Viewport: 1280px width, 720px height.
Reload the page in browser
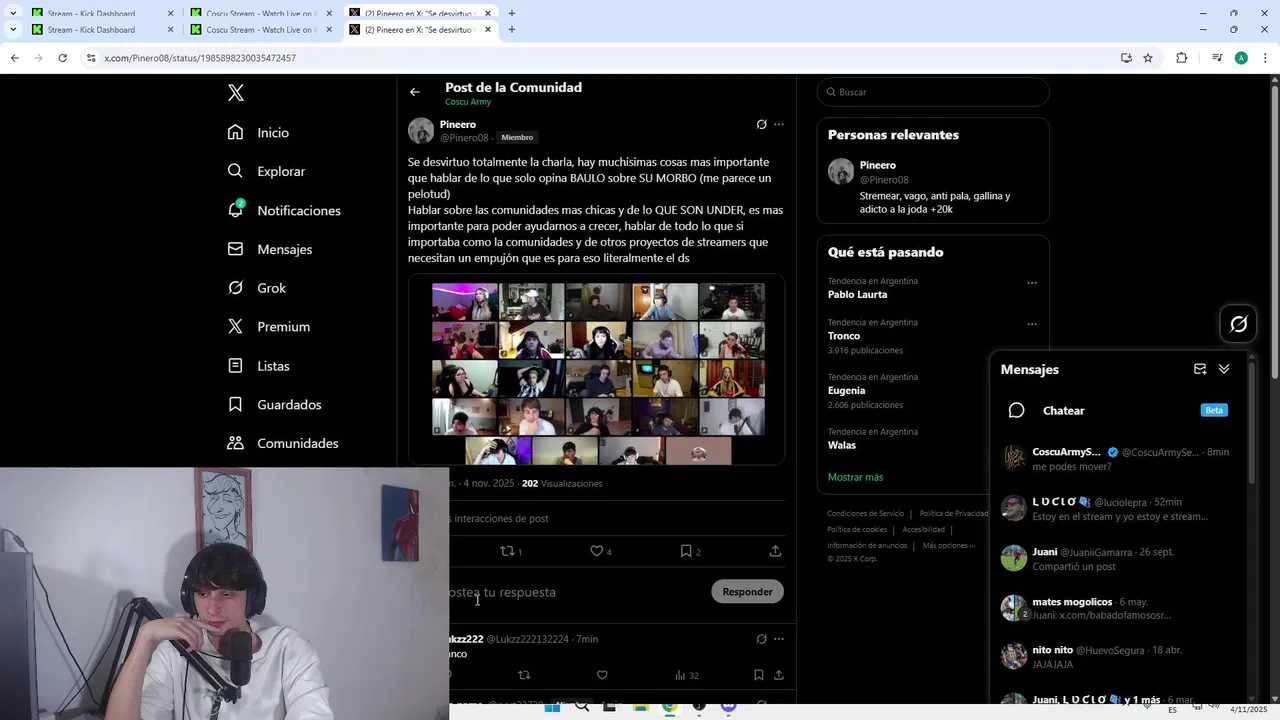pyautogui.click(x=62, y=58)
